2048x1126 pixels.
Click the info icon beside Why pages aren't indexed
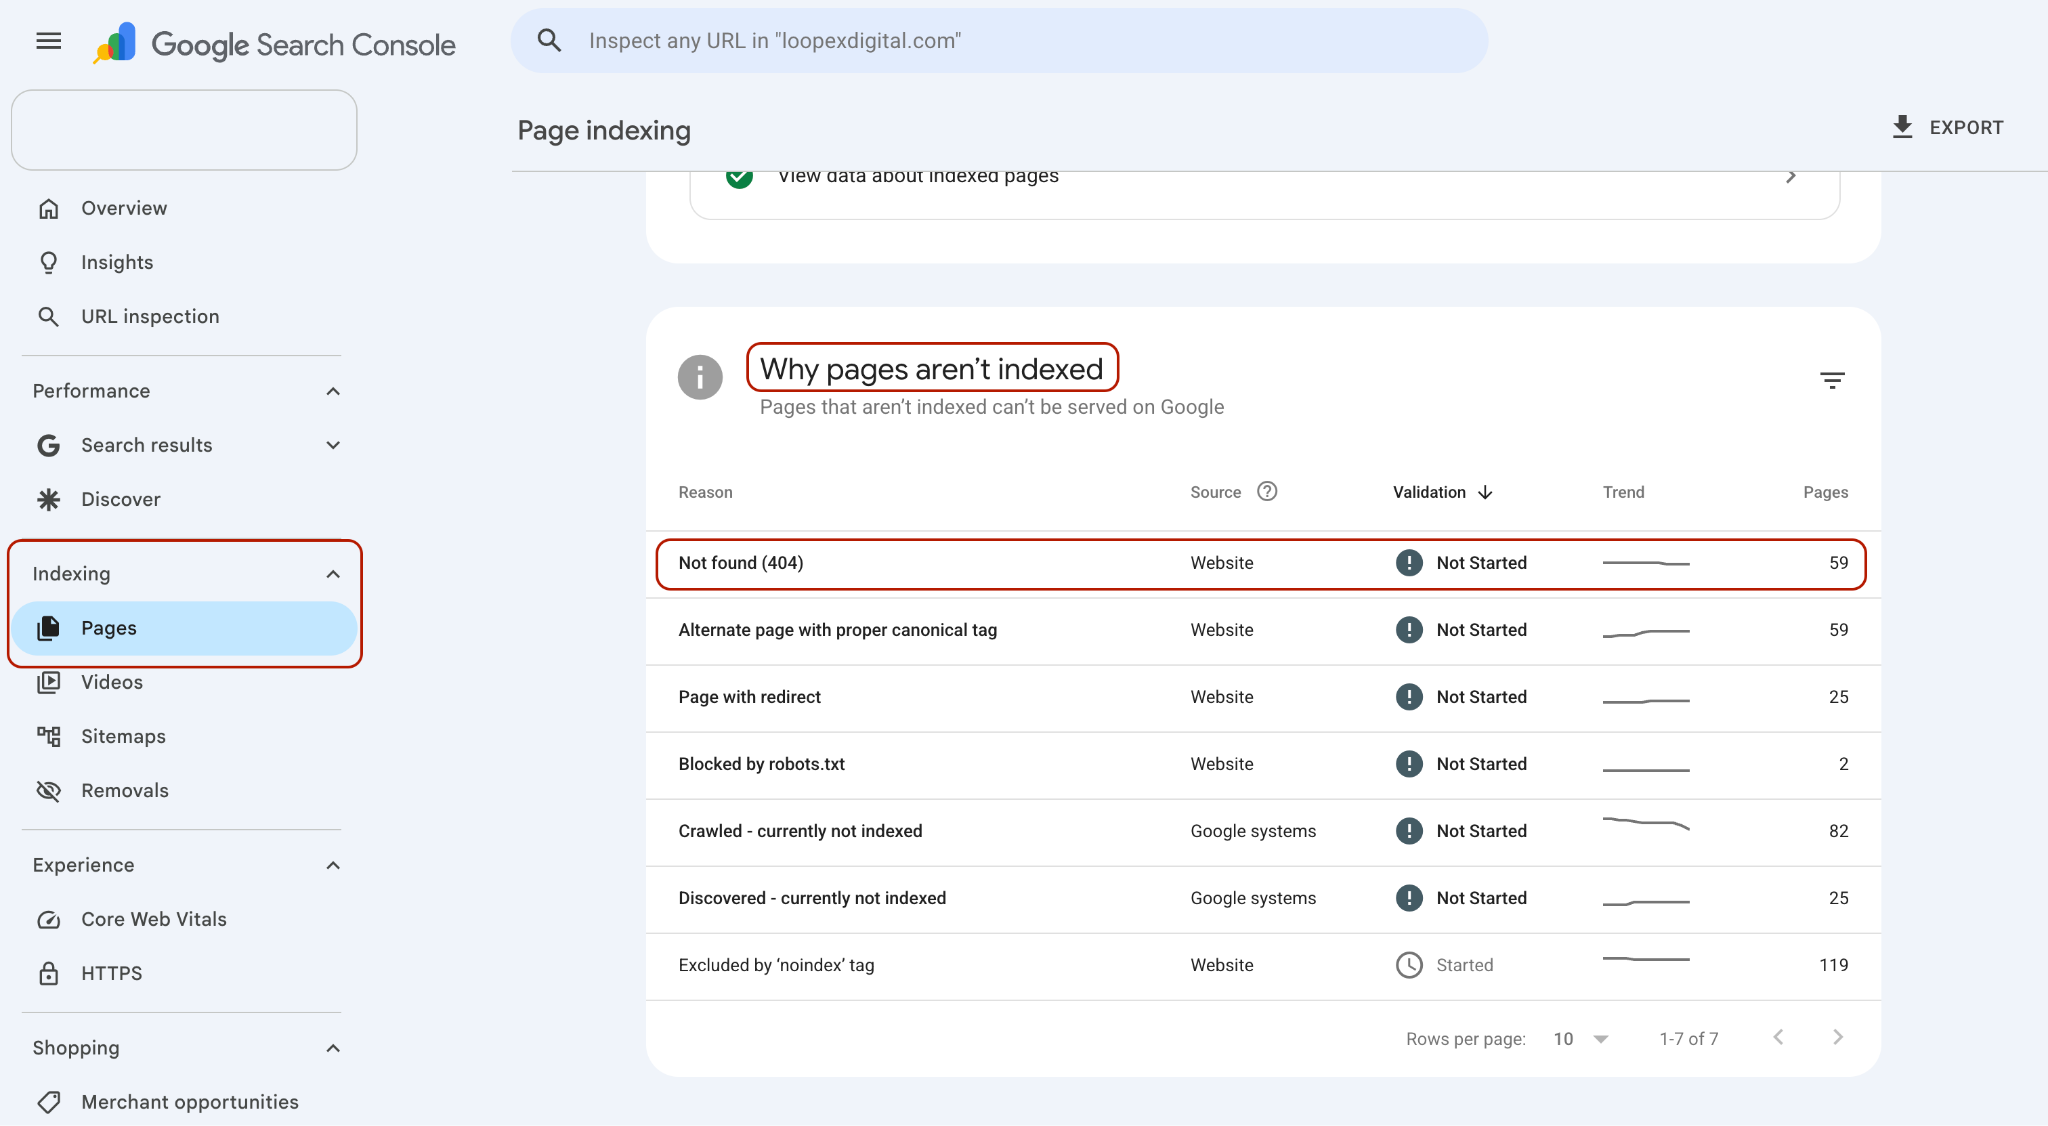pyautogui.click(x=700, y=377)
